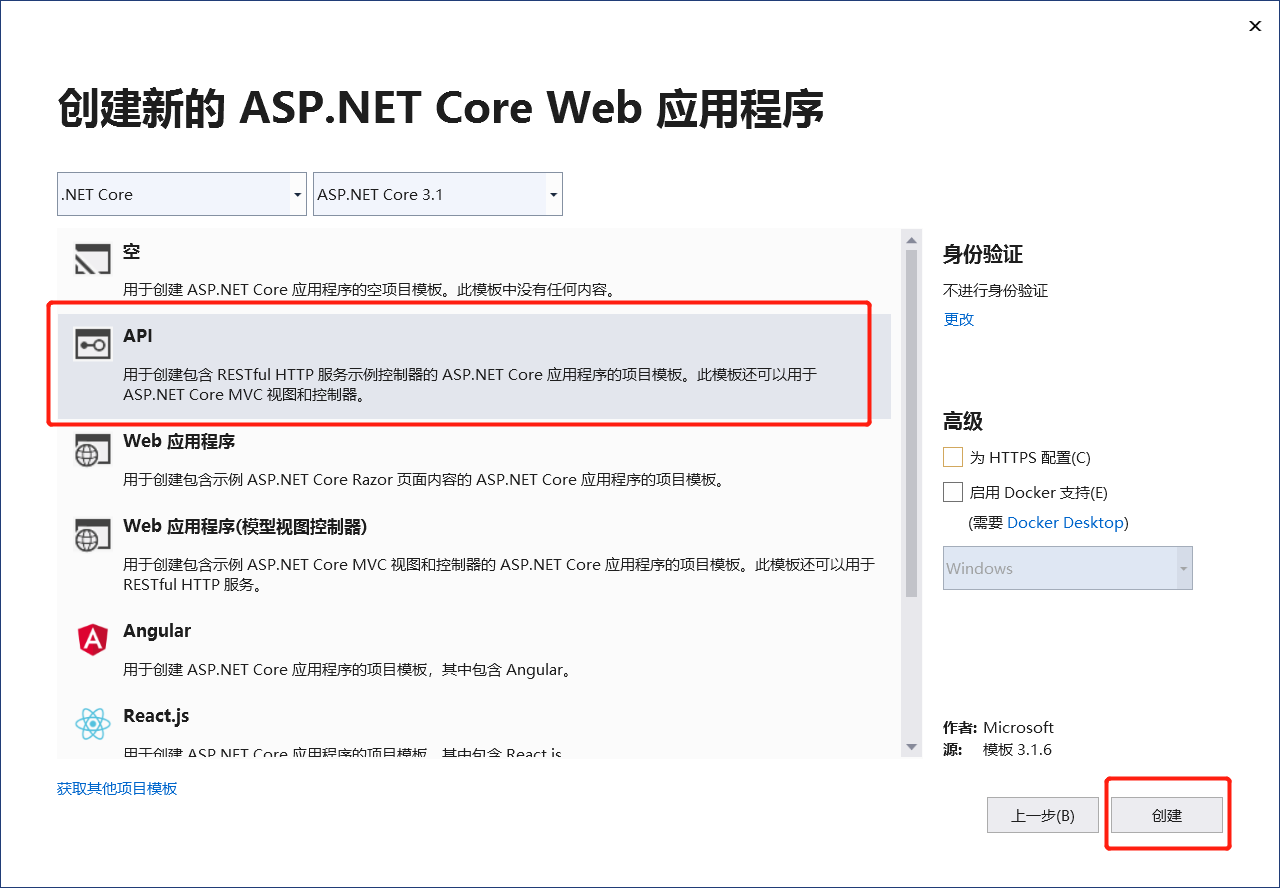Click the React.js atom icon
The image size is (1280, 888).
(93, 724)
